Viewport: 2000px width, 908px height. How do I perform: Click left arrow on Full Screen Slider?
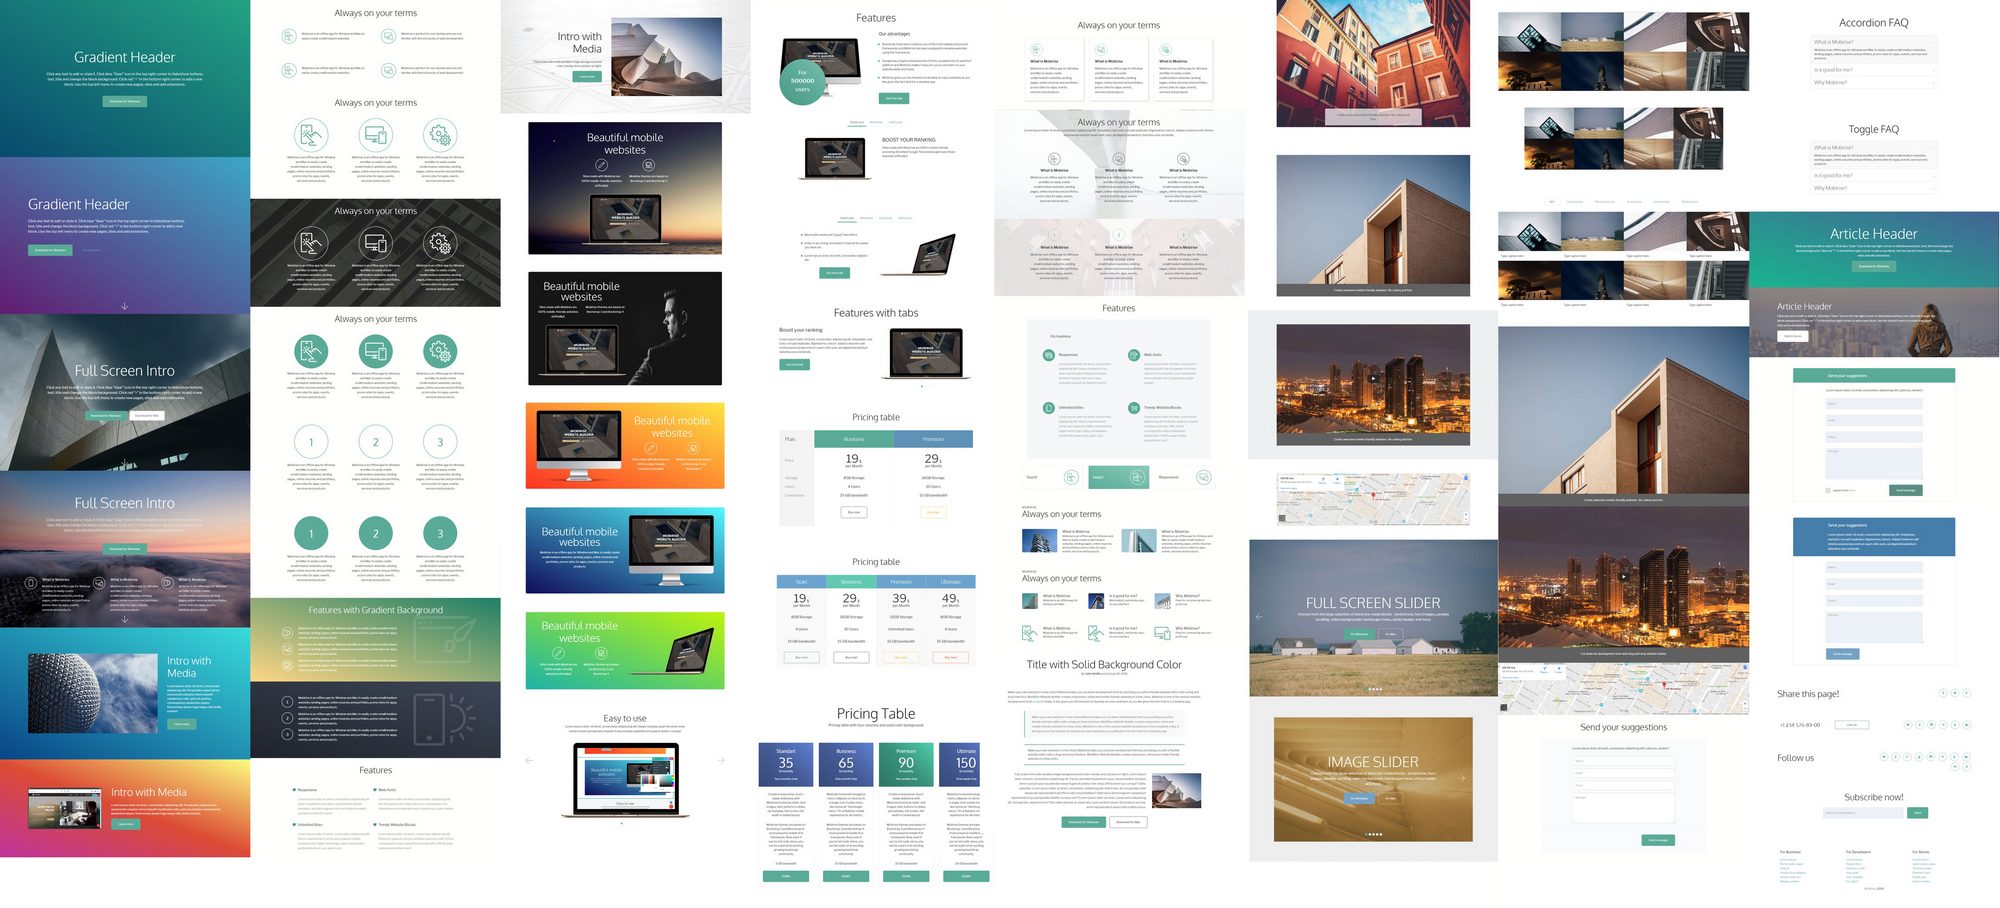(1259, 617)
